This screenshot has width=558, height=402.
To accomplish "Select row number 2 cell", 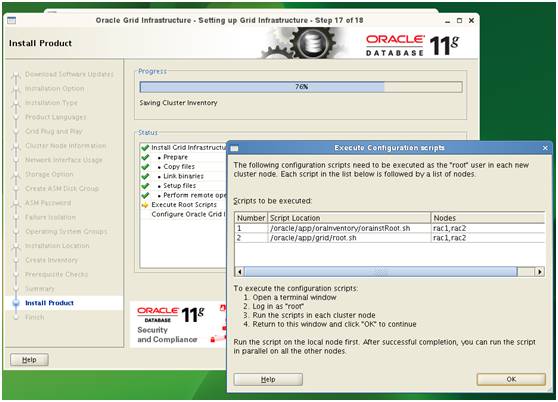I will (x=251, y=238).
